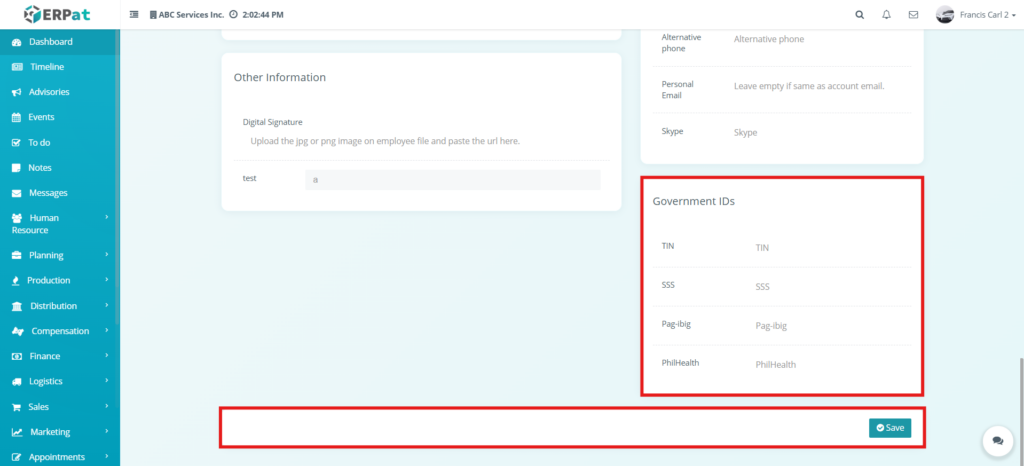
Task: Click the TIN input field
Action: pyautogui.click(x=830, y=247)
